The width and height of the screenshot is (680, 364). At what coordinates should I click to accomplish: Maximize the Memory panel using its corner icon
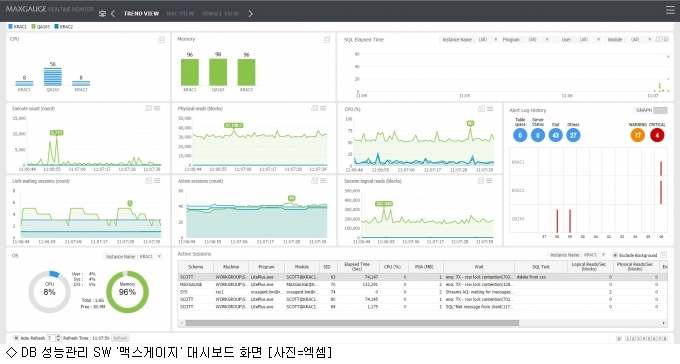tap(327, 39)
